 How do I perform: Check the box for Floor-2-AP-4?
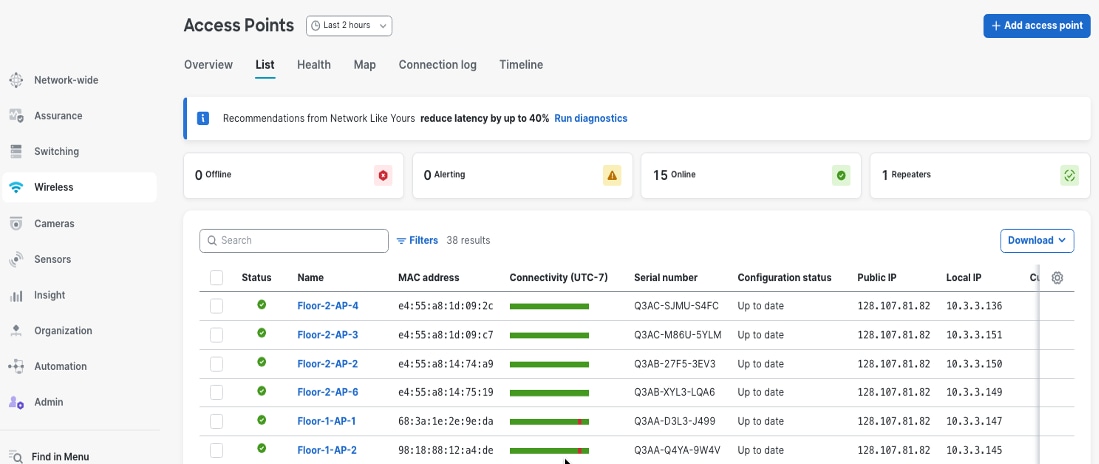(x=217, y=306)
